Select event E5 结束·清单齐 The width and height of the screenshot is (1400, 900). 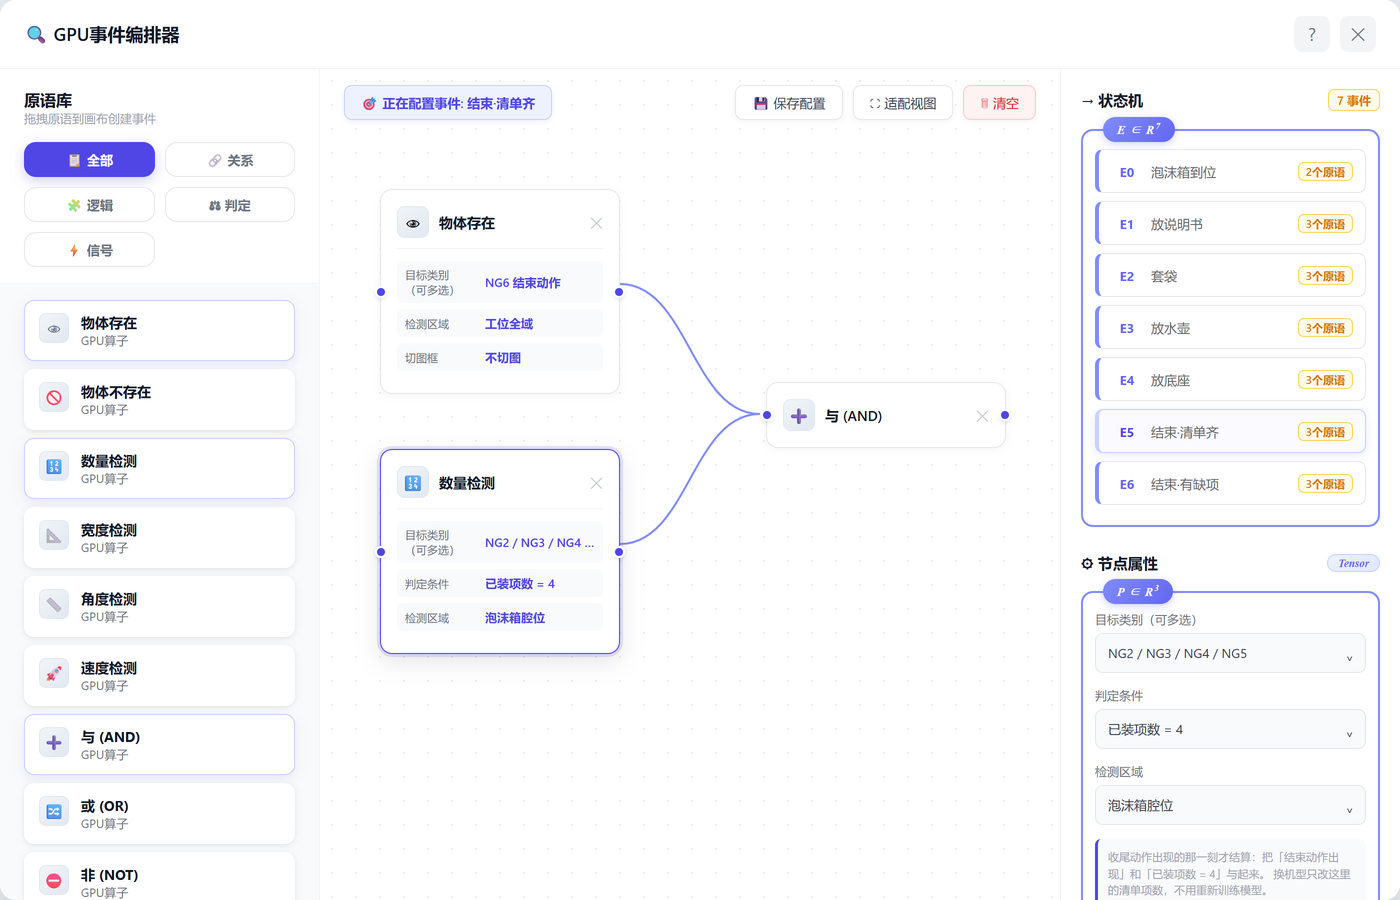tap(1230, 432)
